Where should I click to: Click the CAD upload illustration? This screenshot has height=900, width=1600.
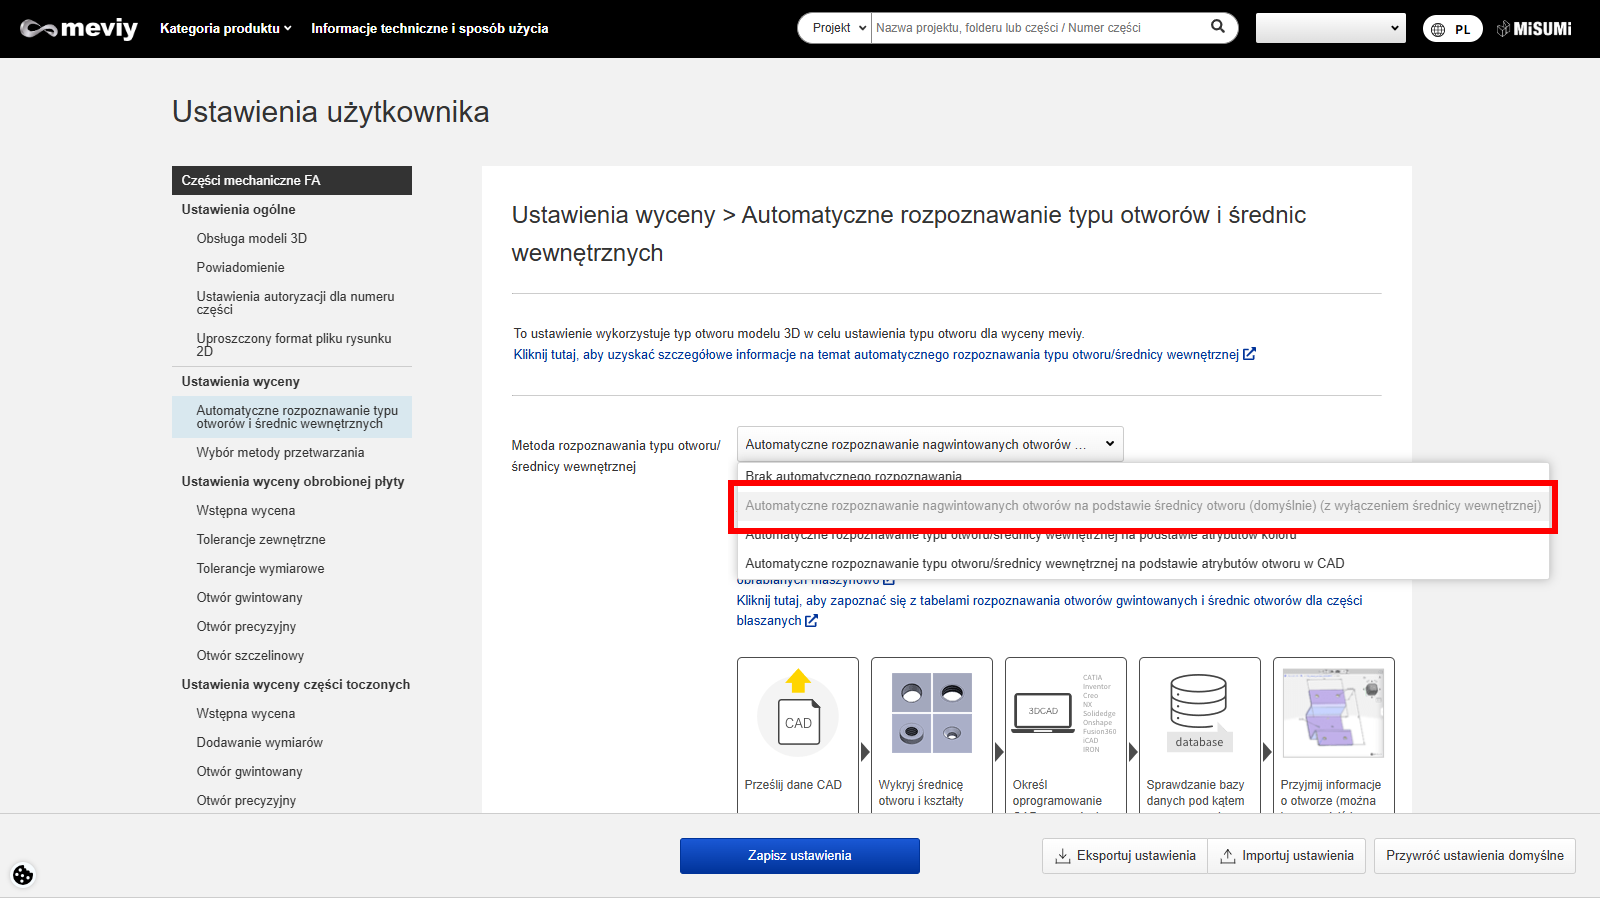click(x=798, y=712)
